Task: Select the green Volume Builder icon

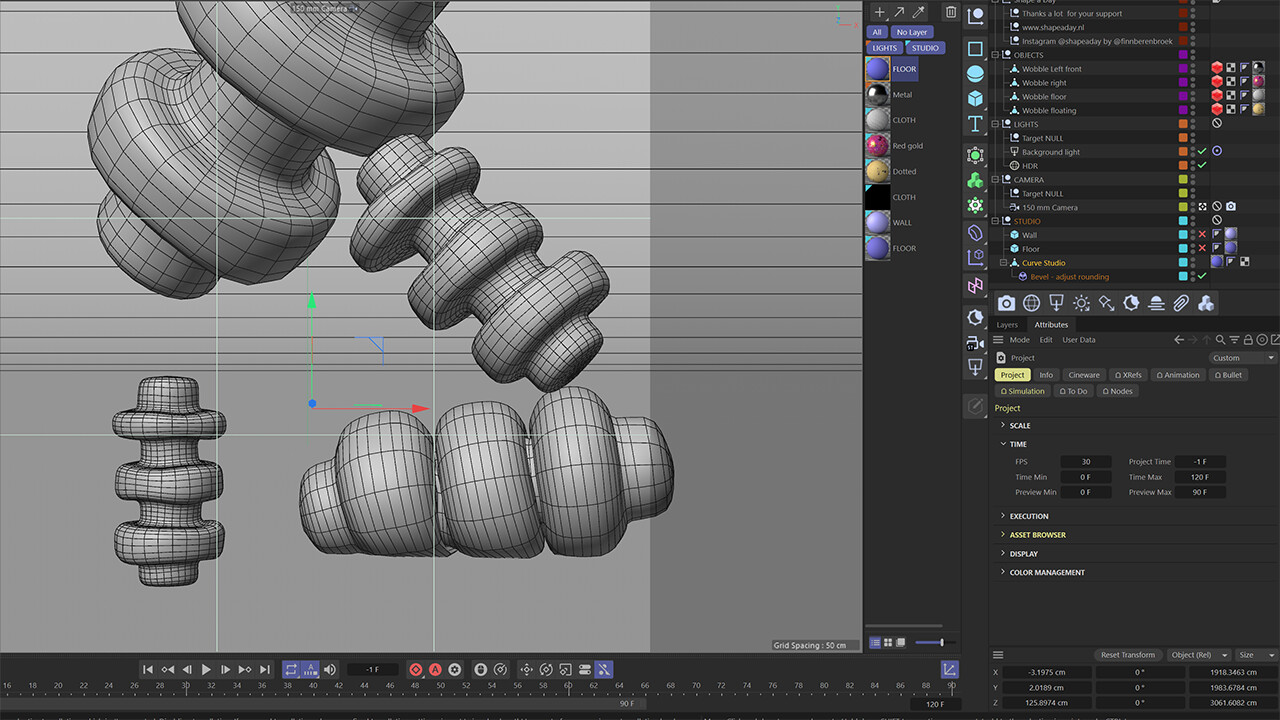Action: tap(975, 180)
